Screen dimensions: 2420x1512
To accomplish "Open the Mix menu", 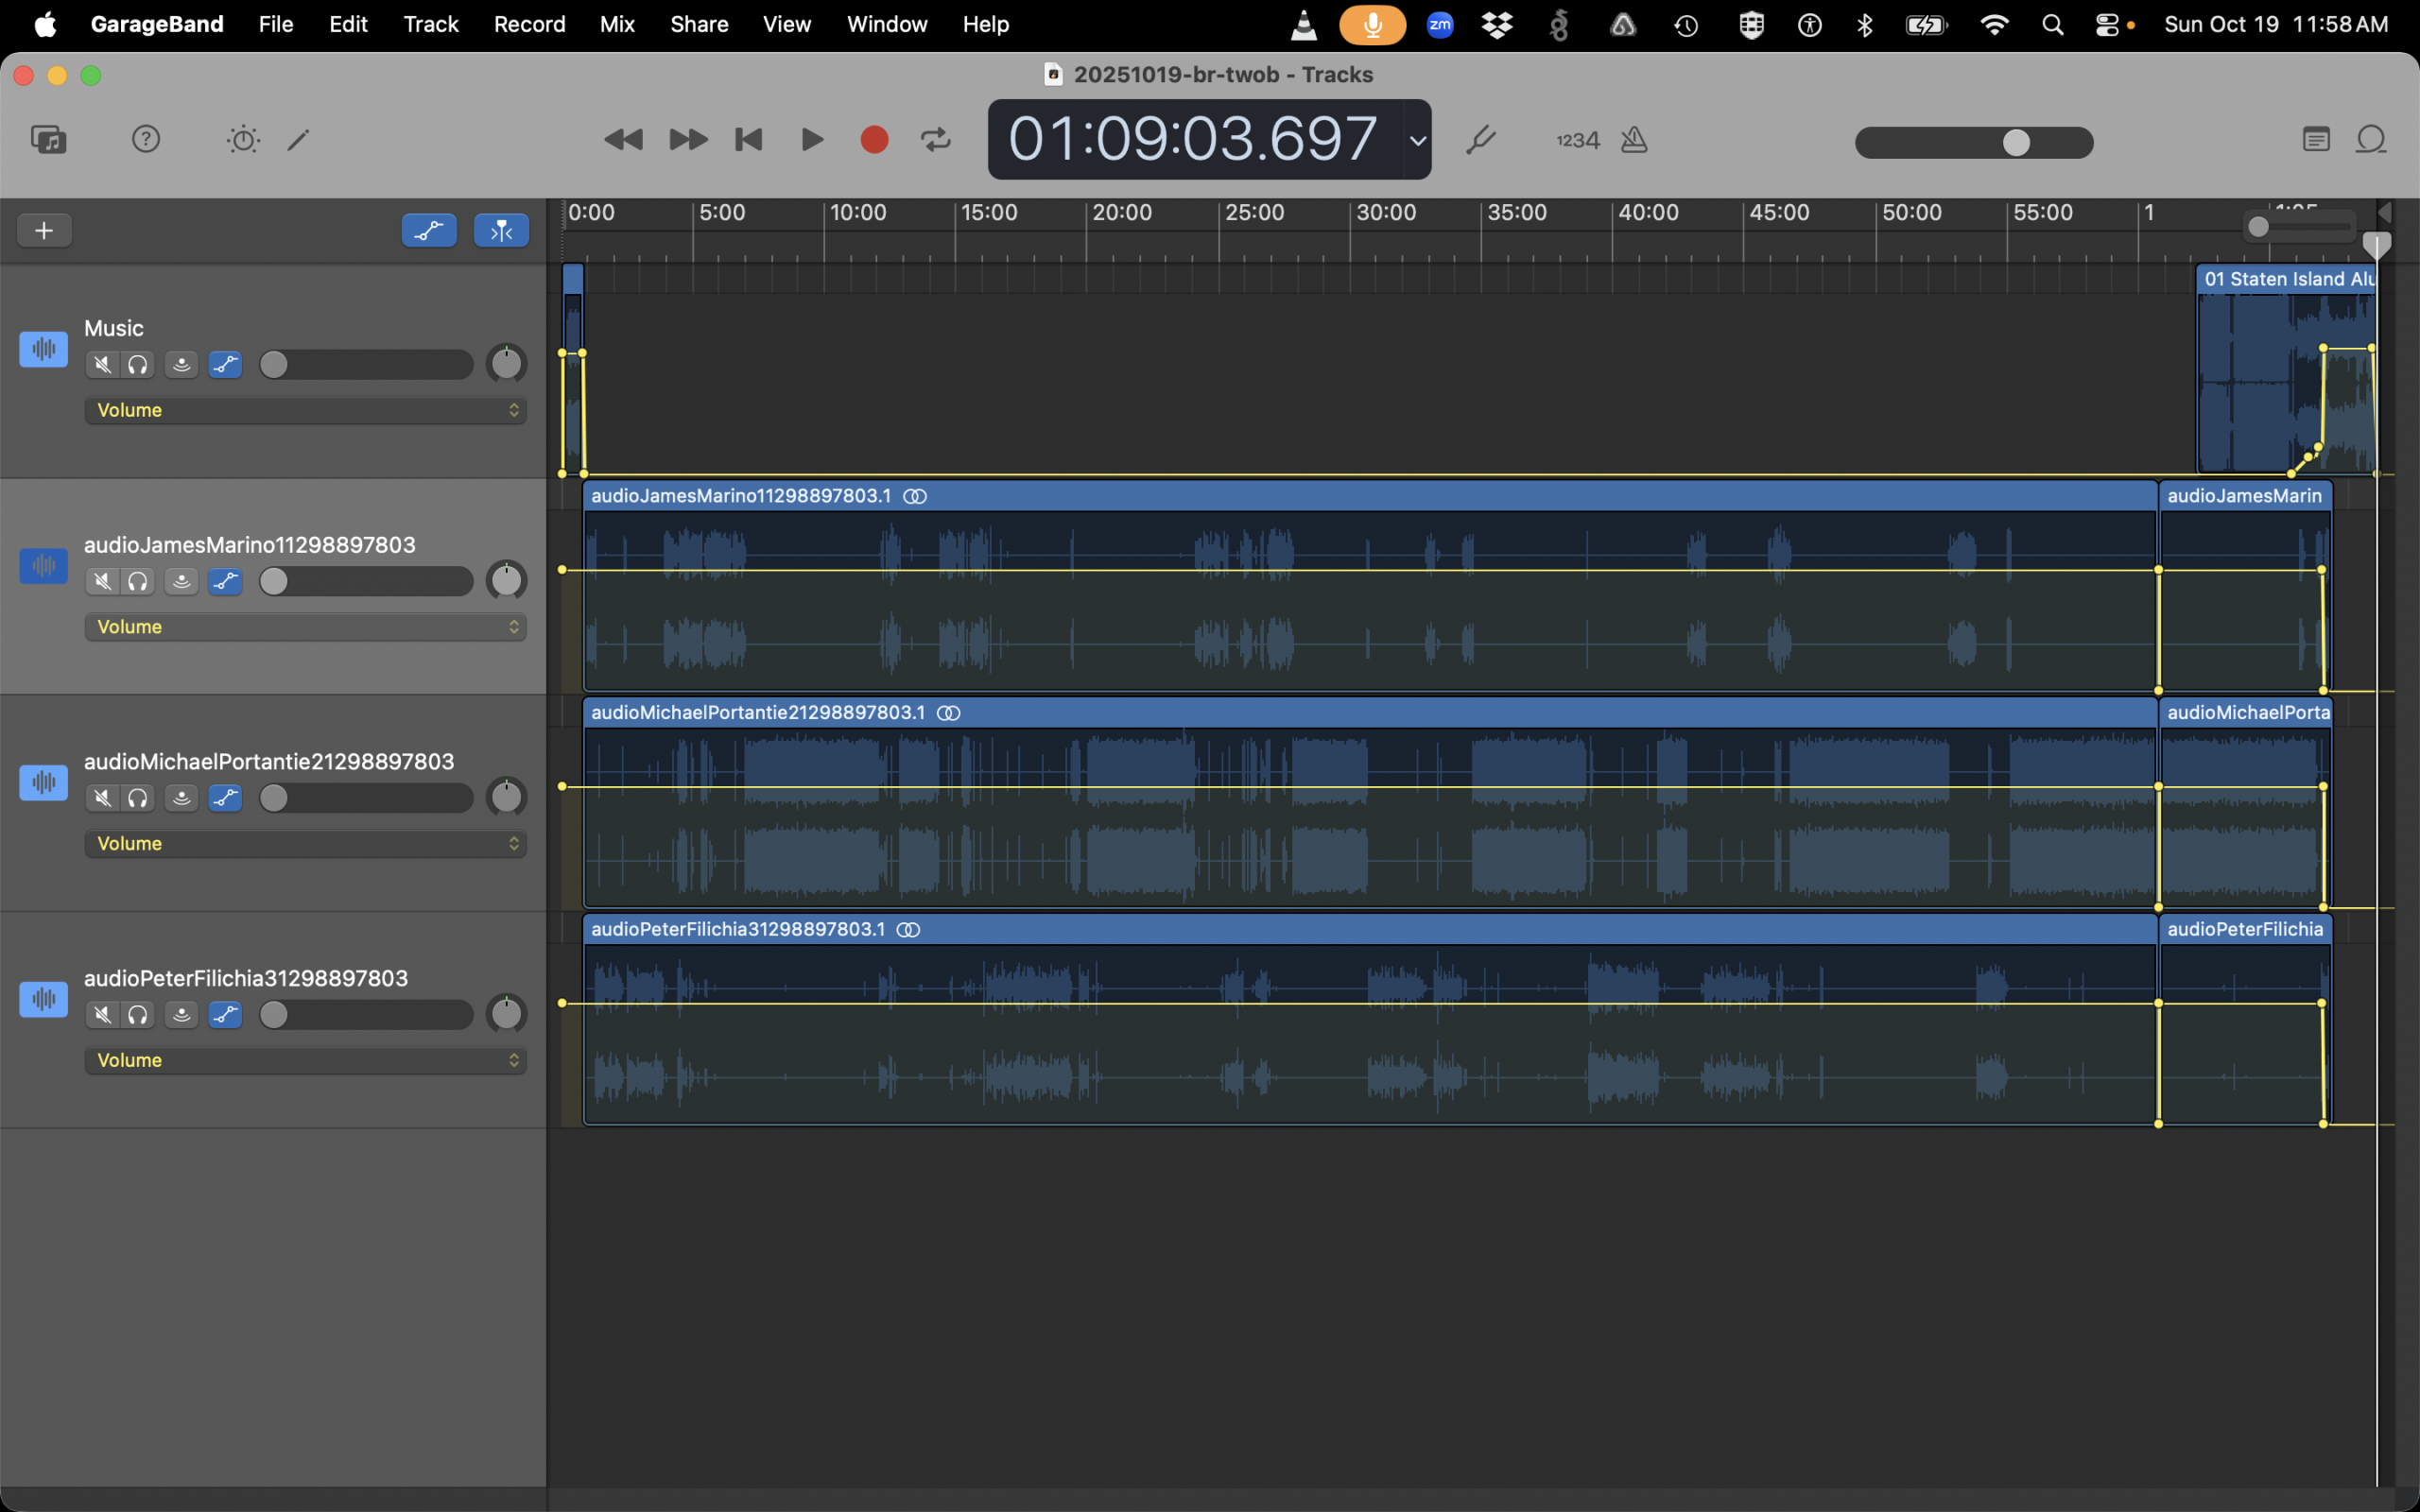I will pyautogui.click(x=617, y=24).
